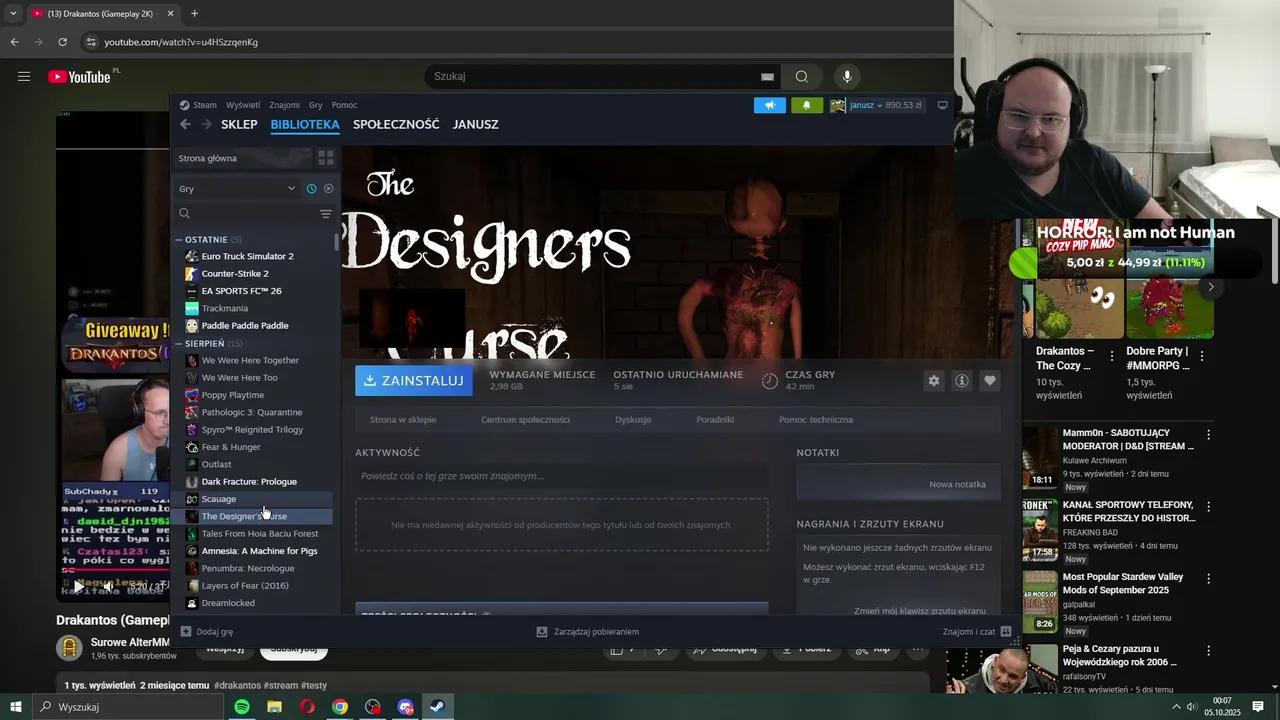1280x720 pixels.
Task: Open browser tab list chevron
Action: 13,14
